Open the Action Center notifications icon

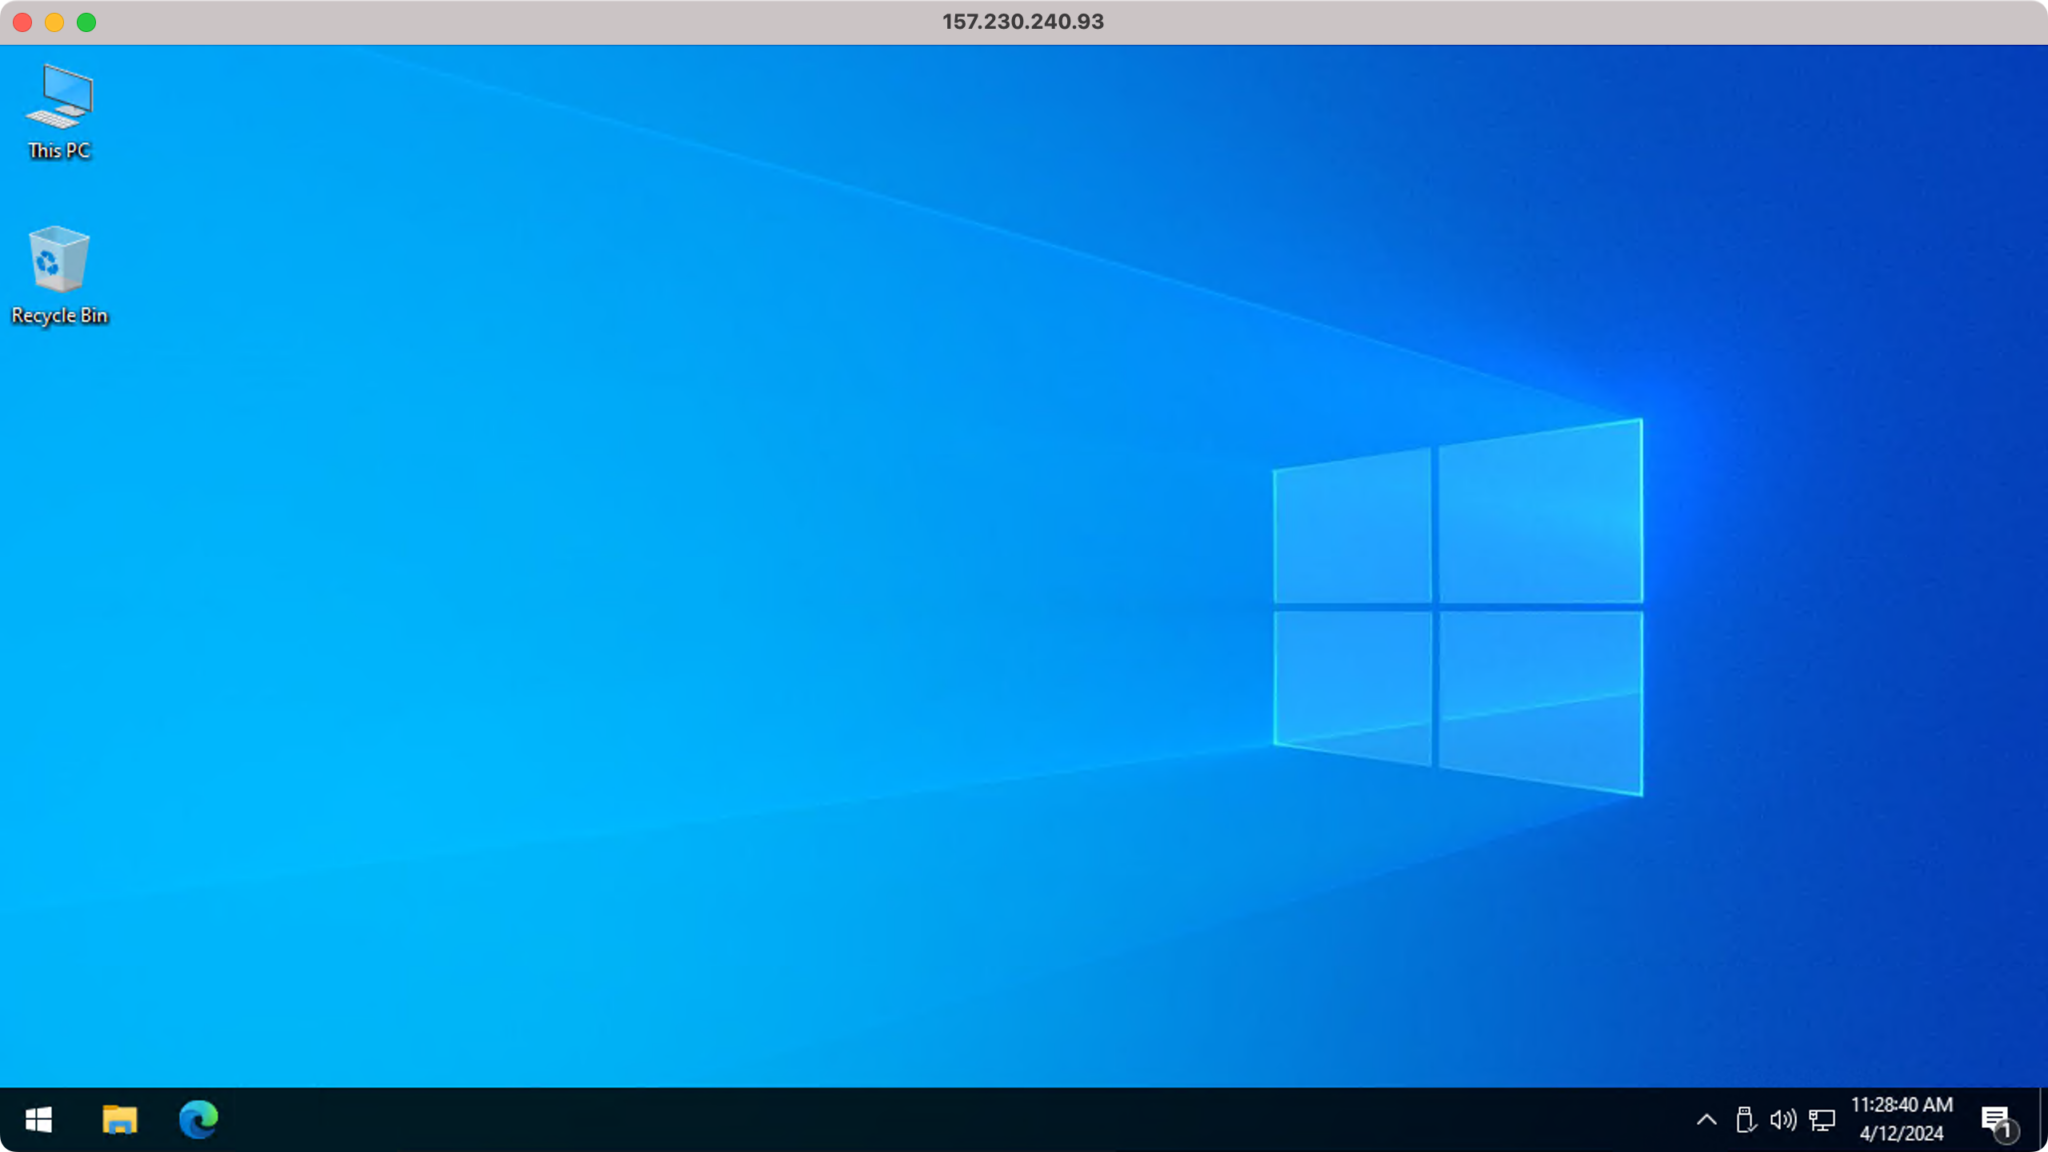pos(1994,1120)
